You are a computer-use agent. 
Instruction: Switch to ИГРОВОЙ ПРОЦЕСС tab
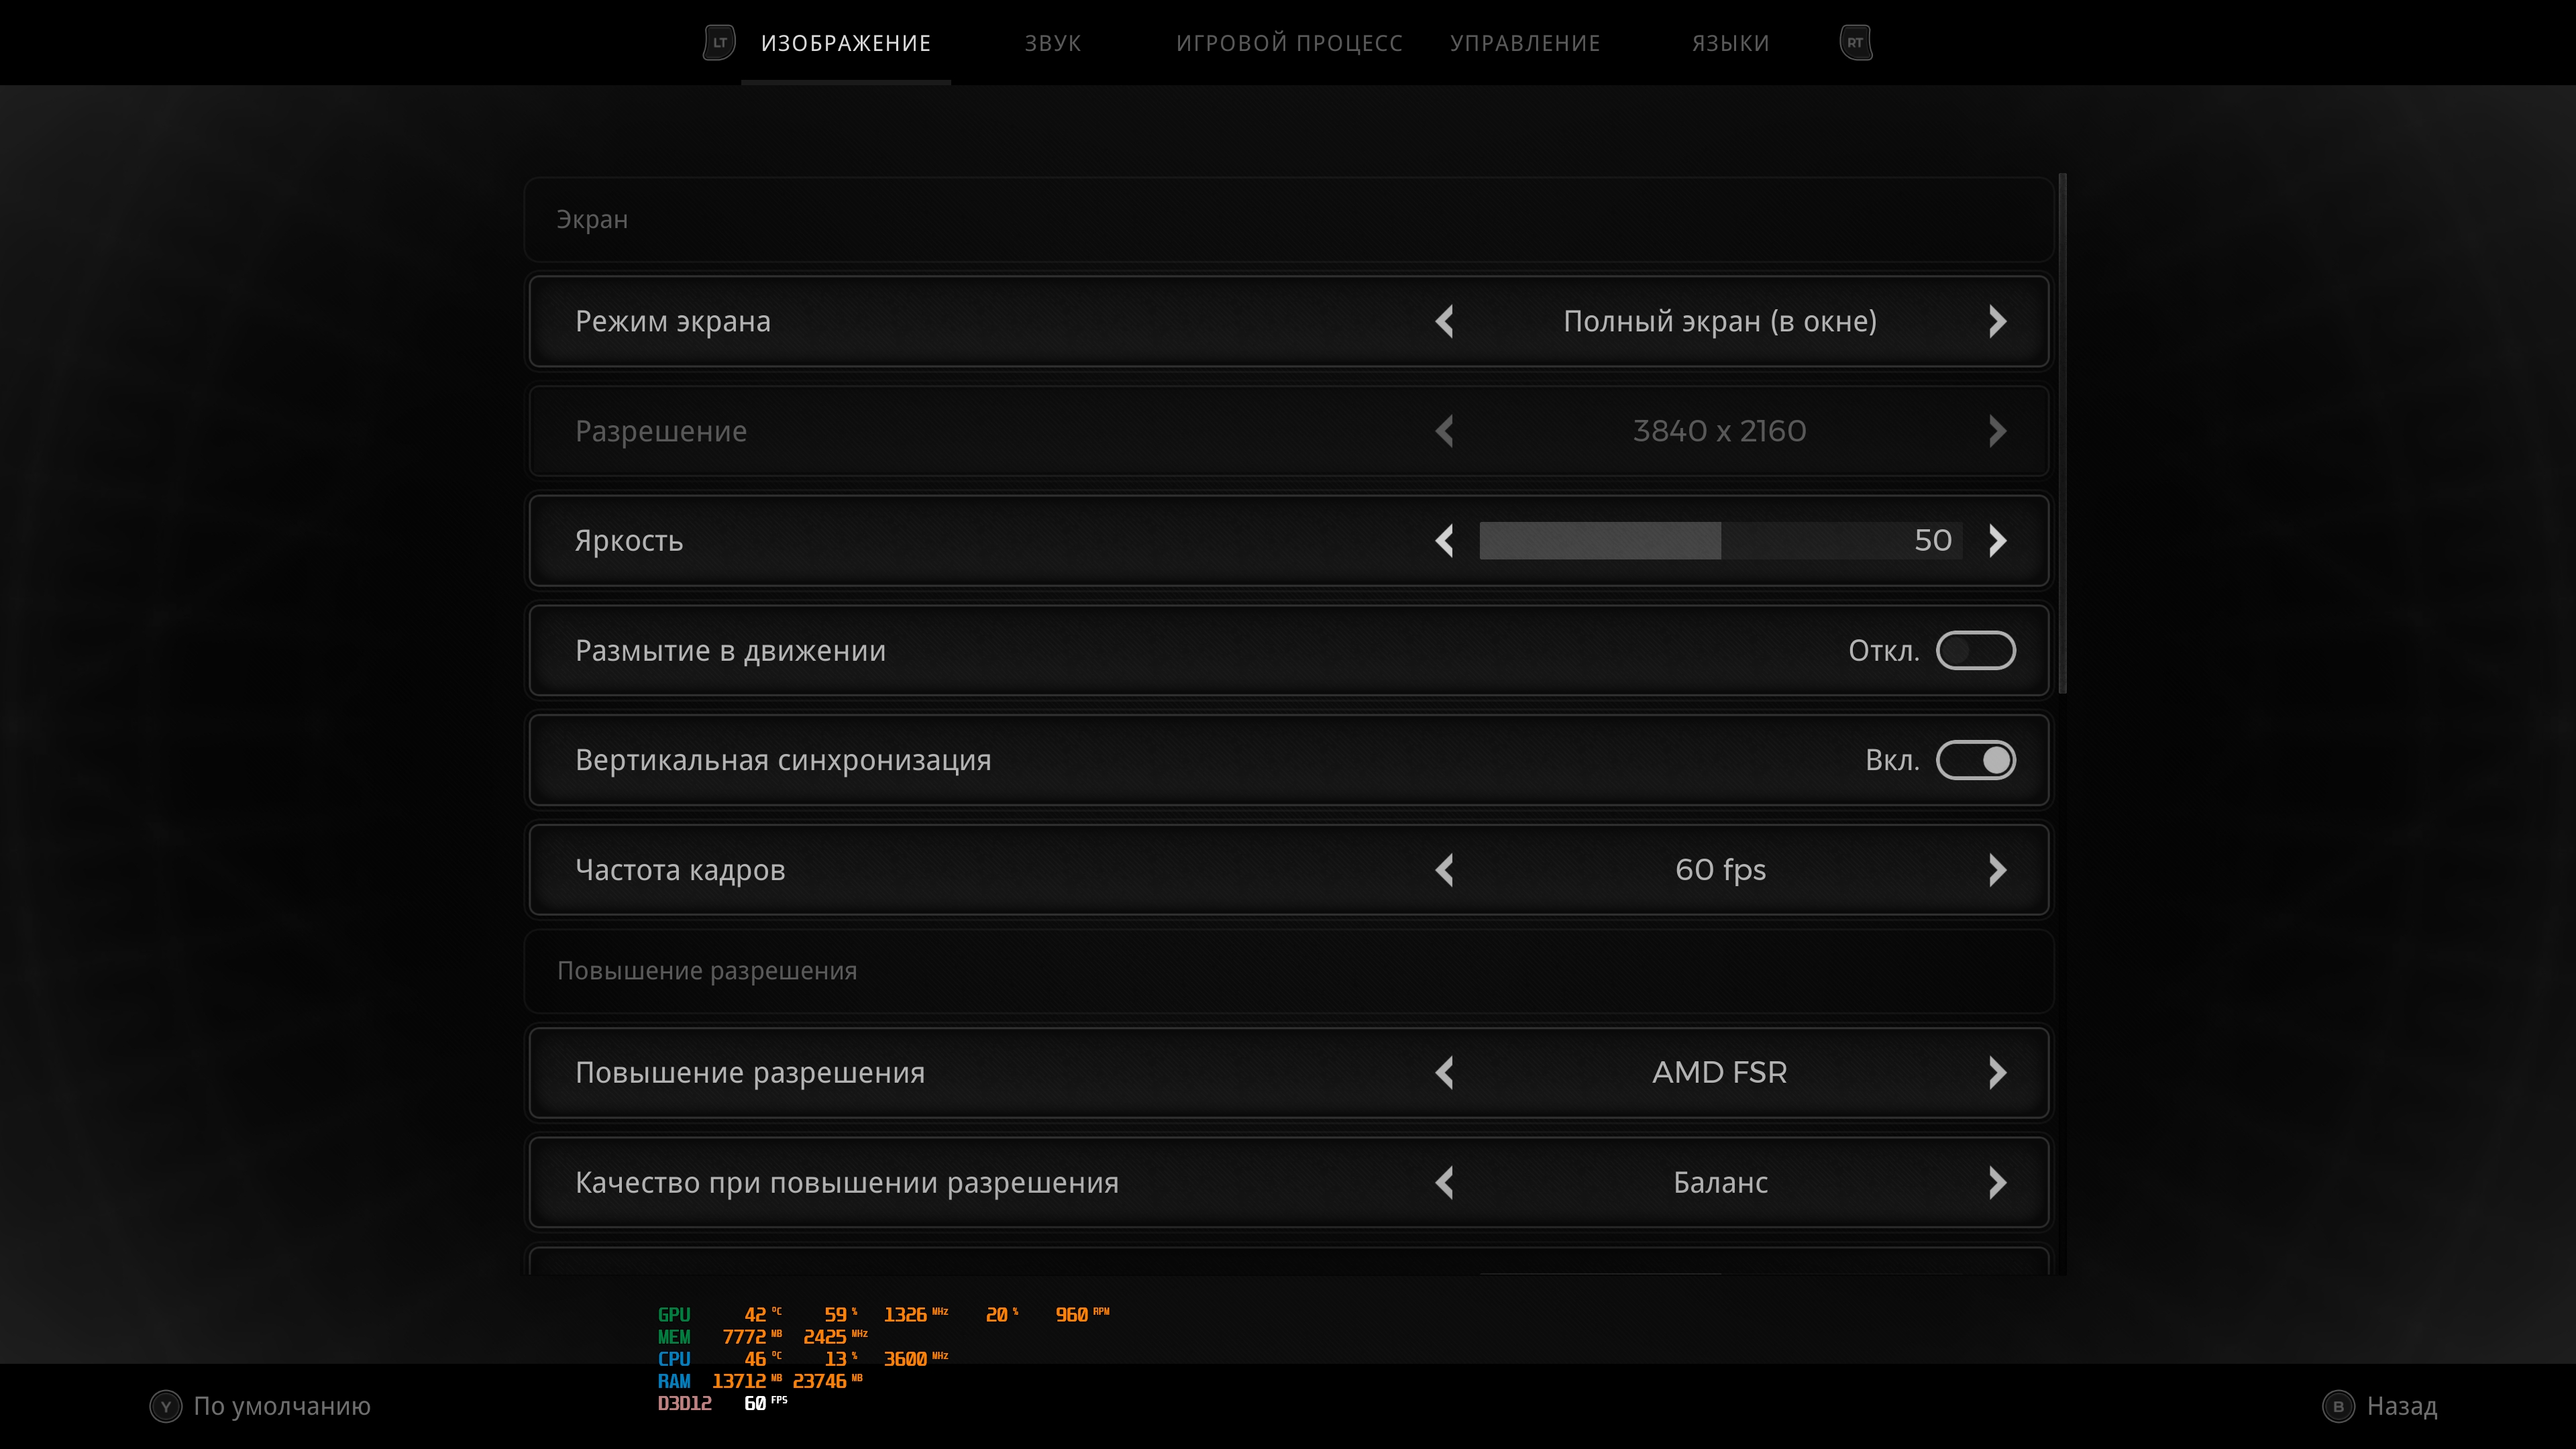point(1289,43)
